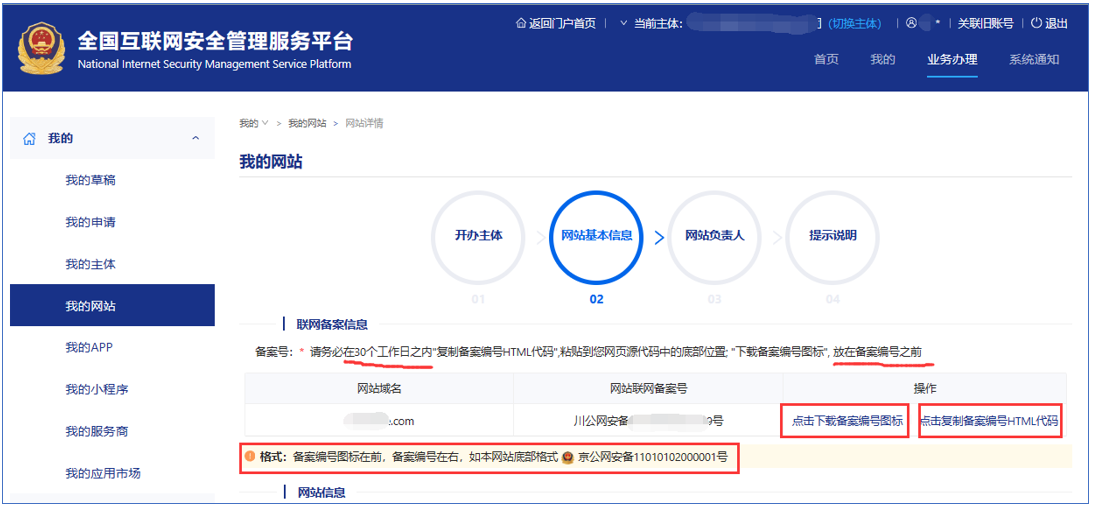This screenshot has width=1093, height=506.
Task: Click the power icon next to 退出
Action: (x=1036, y=23)
